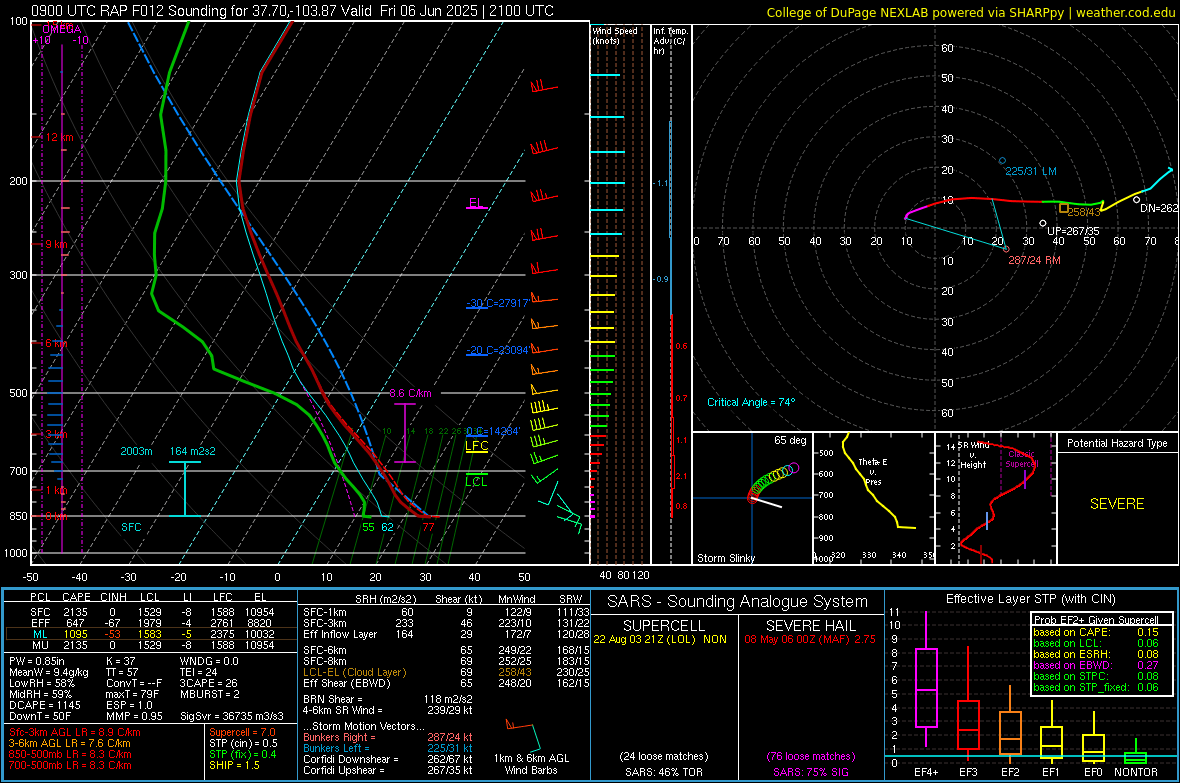Click the SARS: 46% TOR result
Image resolution: width=1180 pixels, height=783 pixels.
(664, 772)
